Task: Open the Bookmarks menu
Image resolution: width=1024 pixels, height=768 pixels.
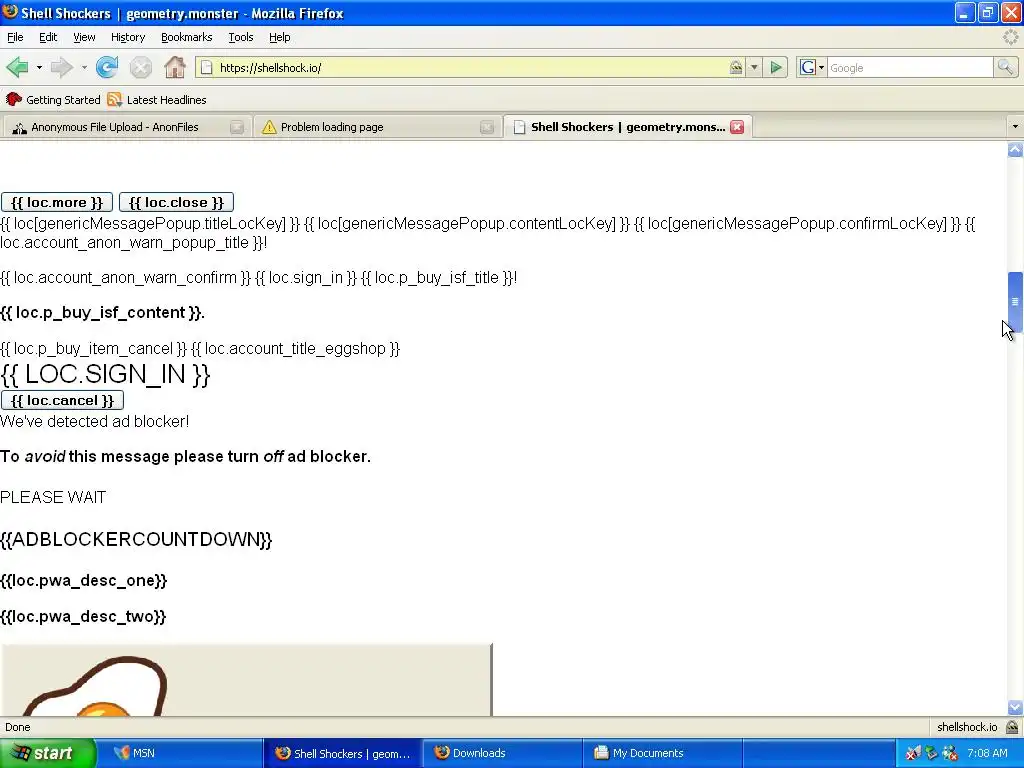Action: point(186,37)
